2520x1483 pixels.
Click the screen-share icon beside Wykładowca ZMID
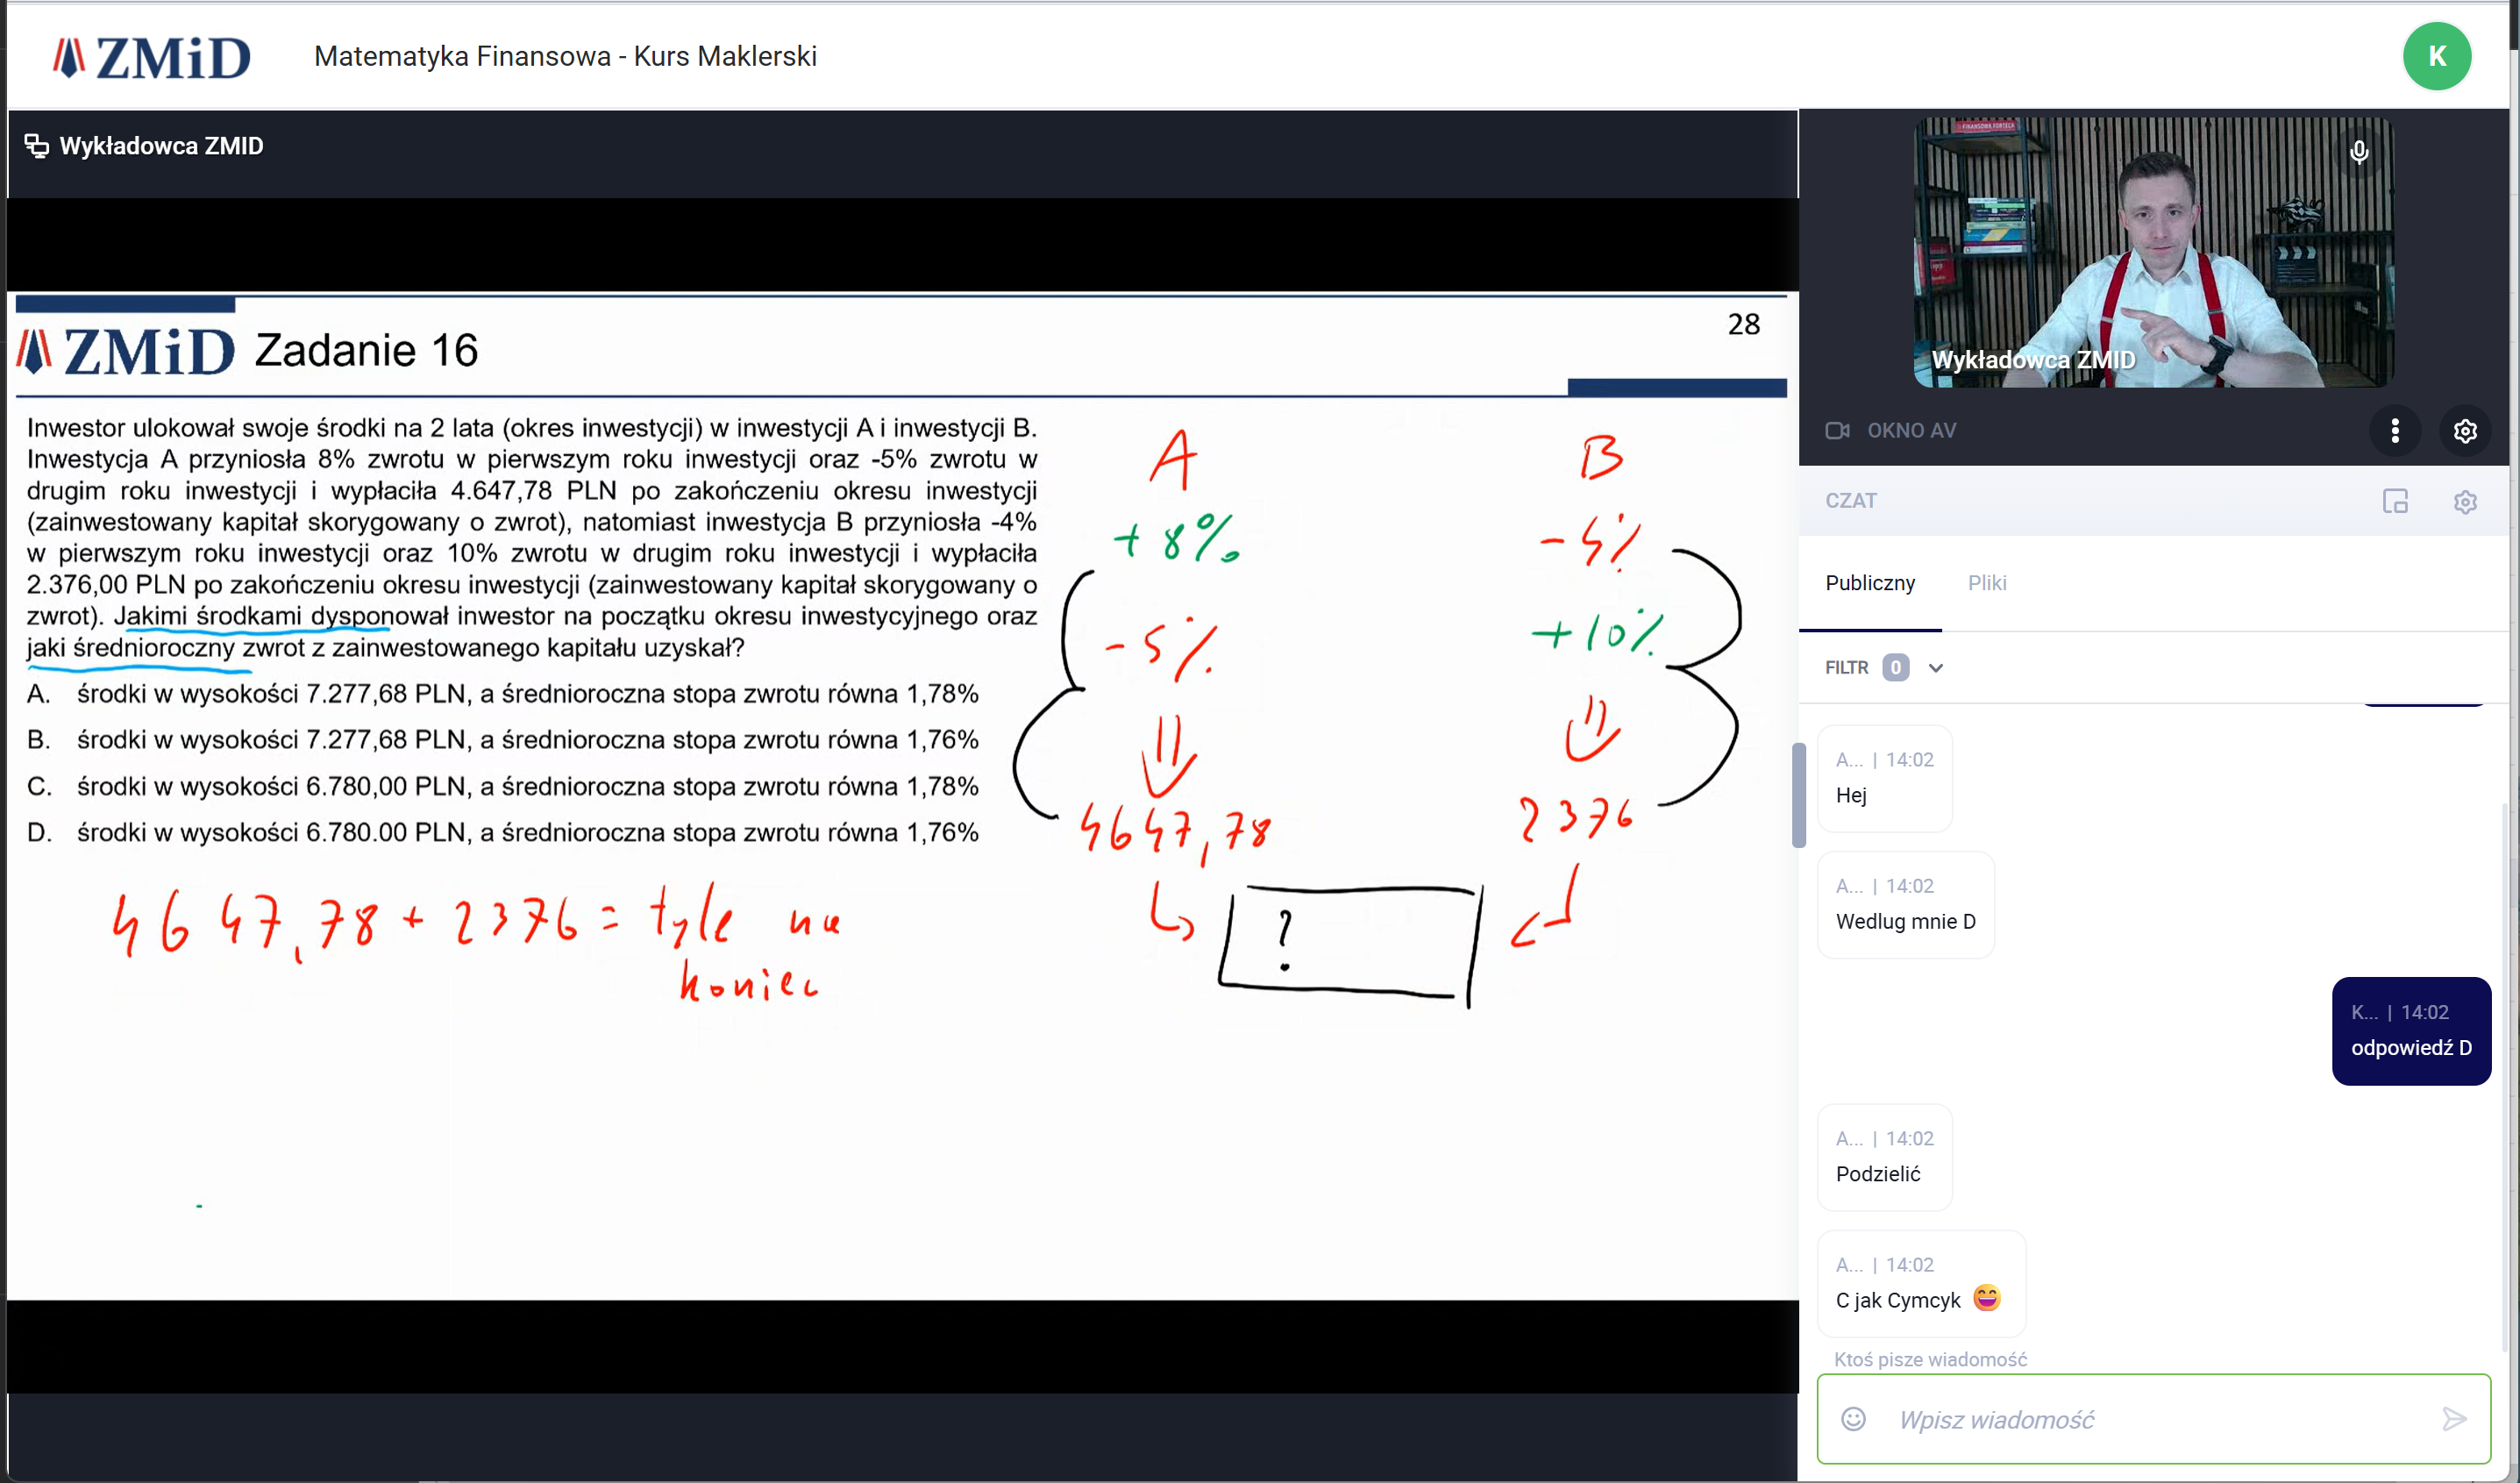tap(36, 146)
